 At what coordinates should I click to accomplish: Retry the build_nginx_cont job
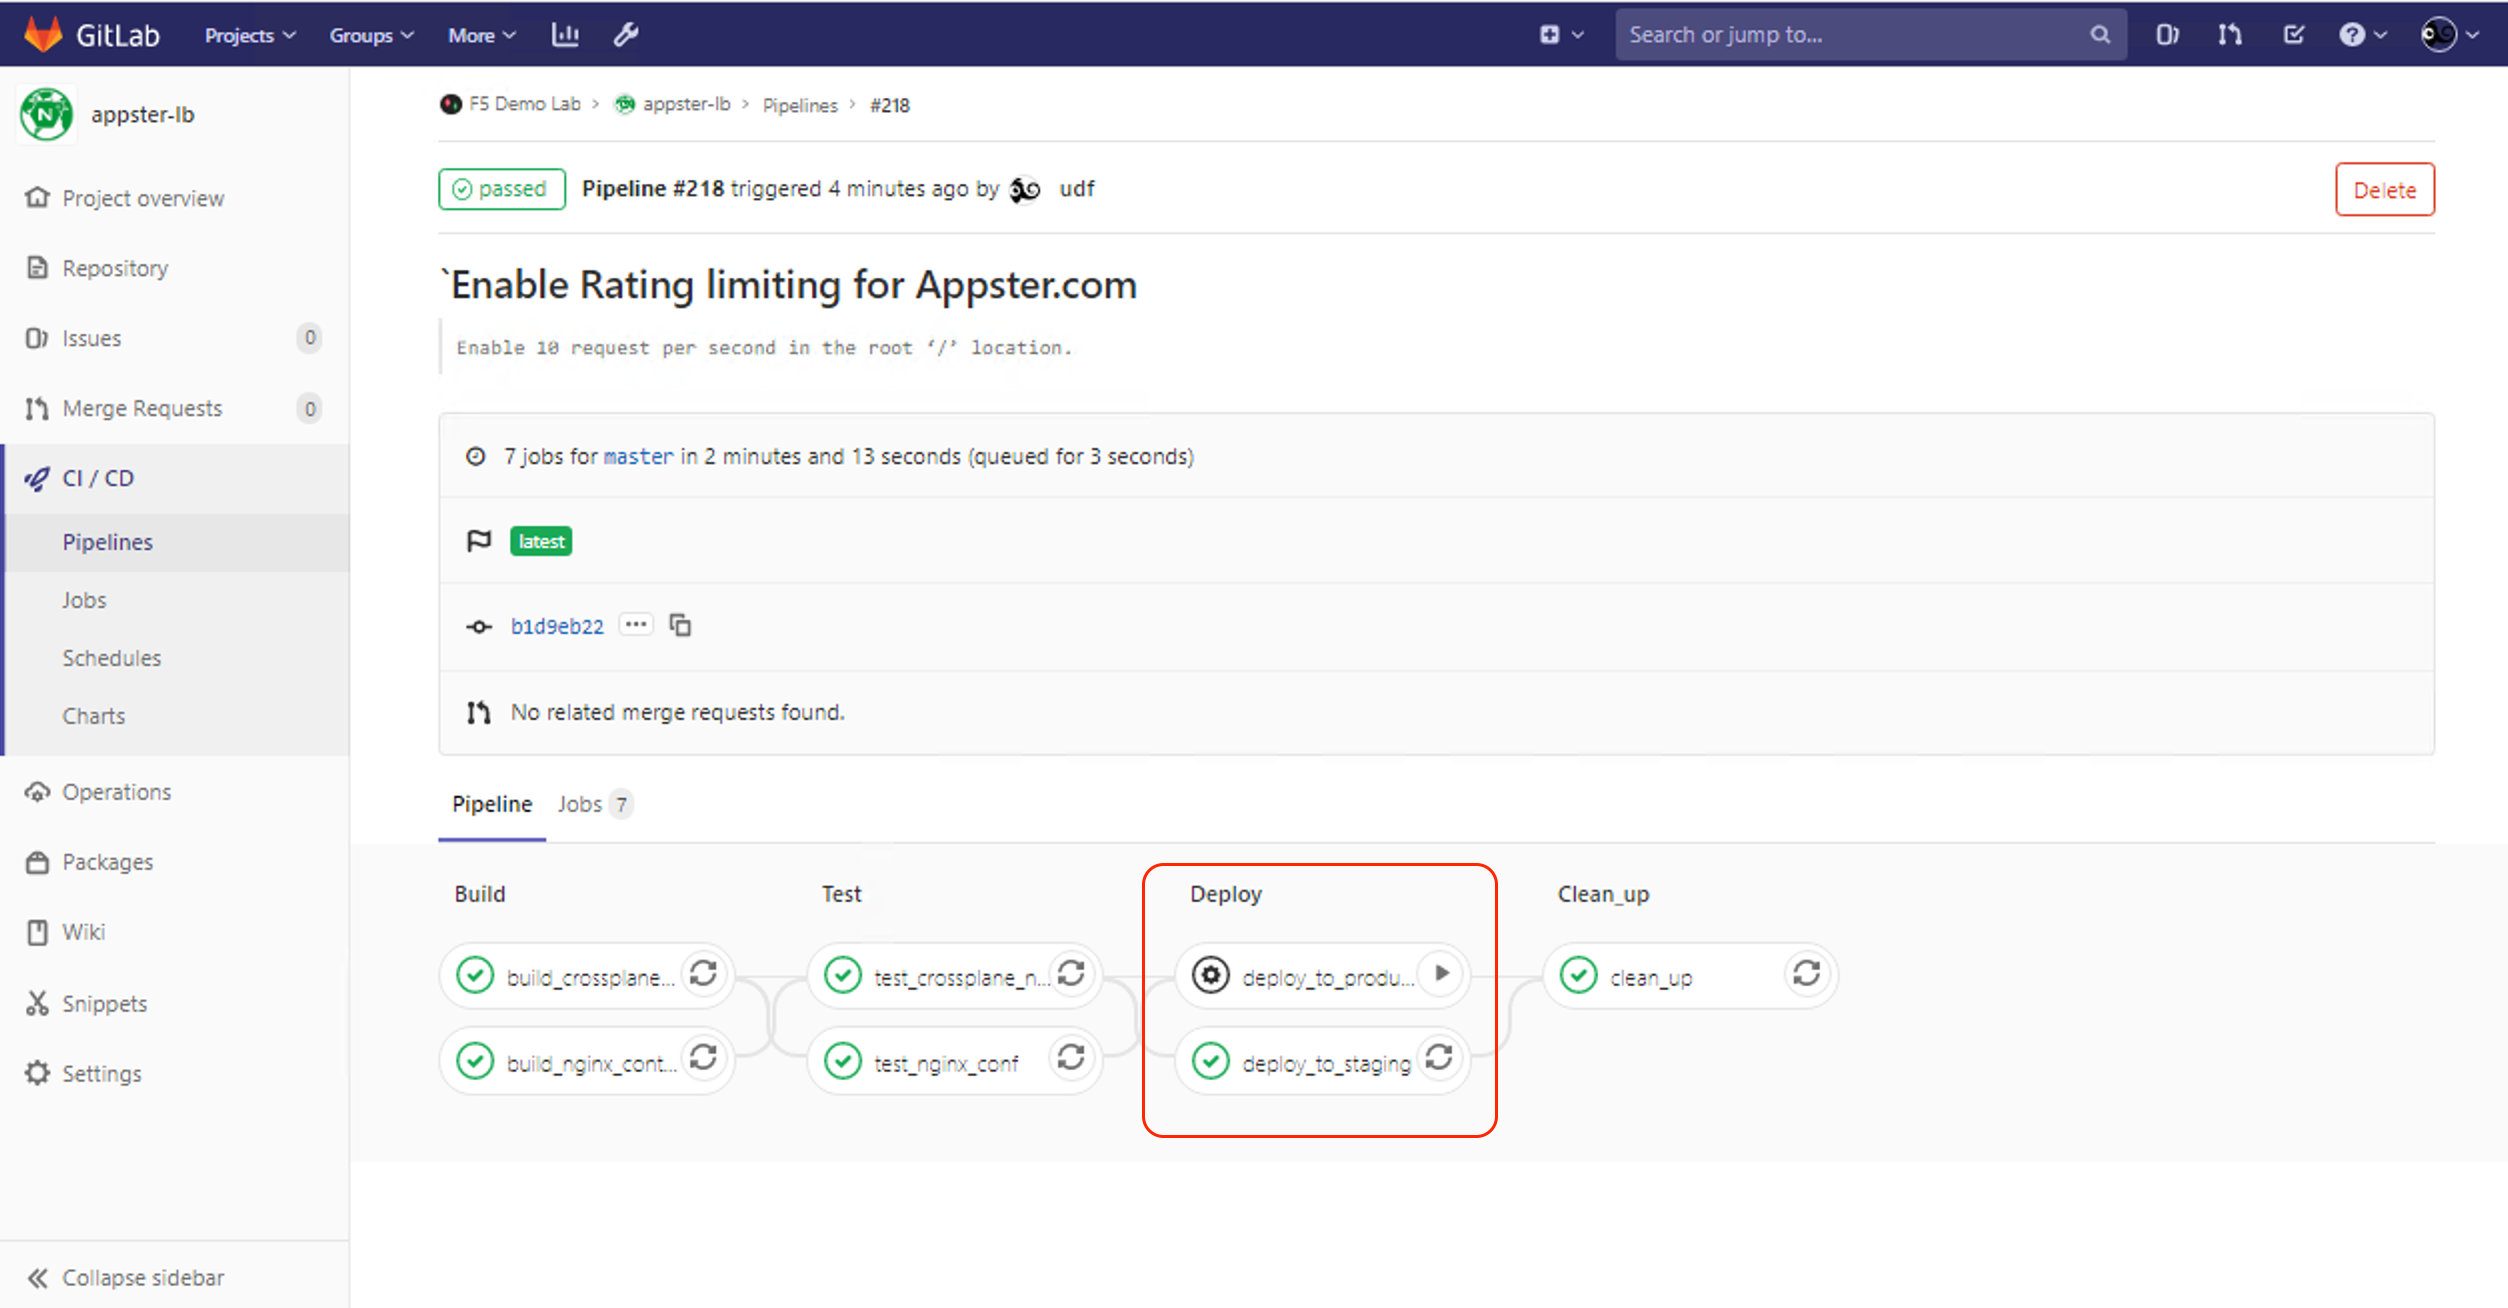[x=704, y=1058]
